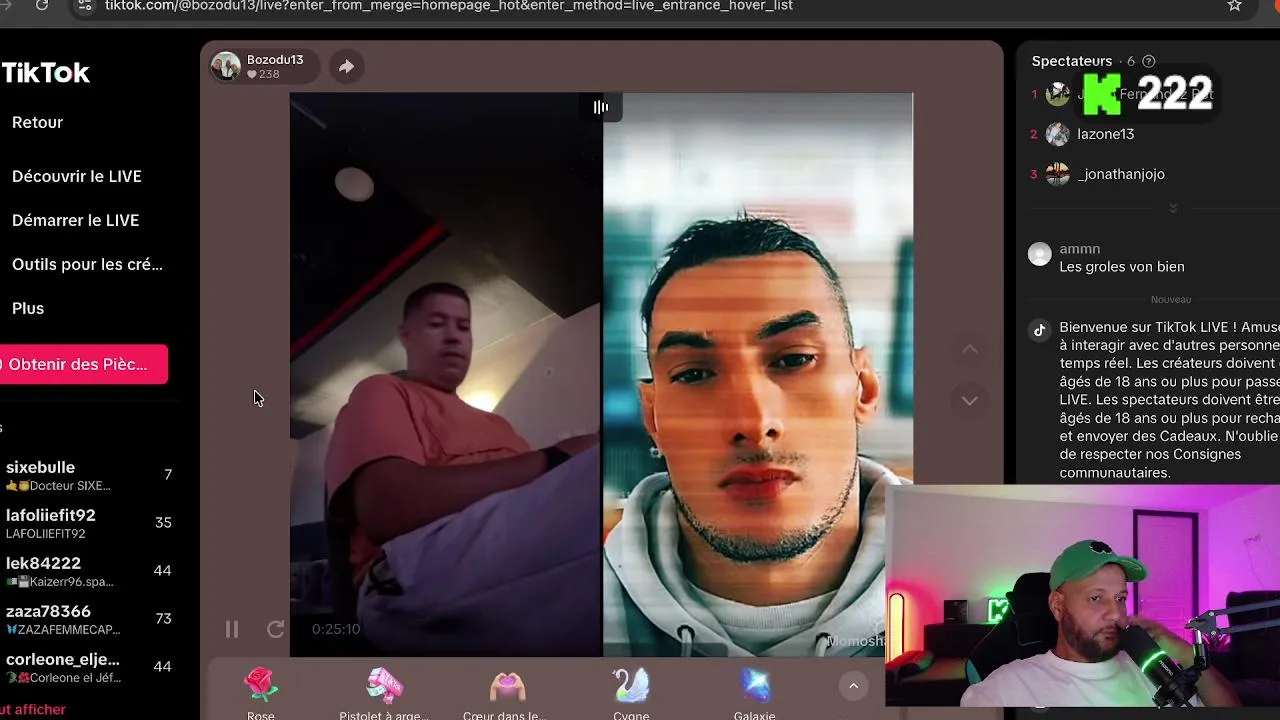Expand the gift bar with up chevron
Image resolution: width=1280 pixels, height=720 pixels.
(853, 685)
